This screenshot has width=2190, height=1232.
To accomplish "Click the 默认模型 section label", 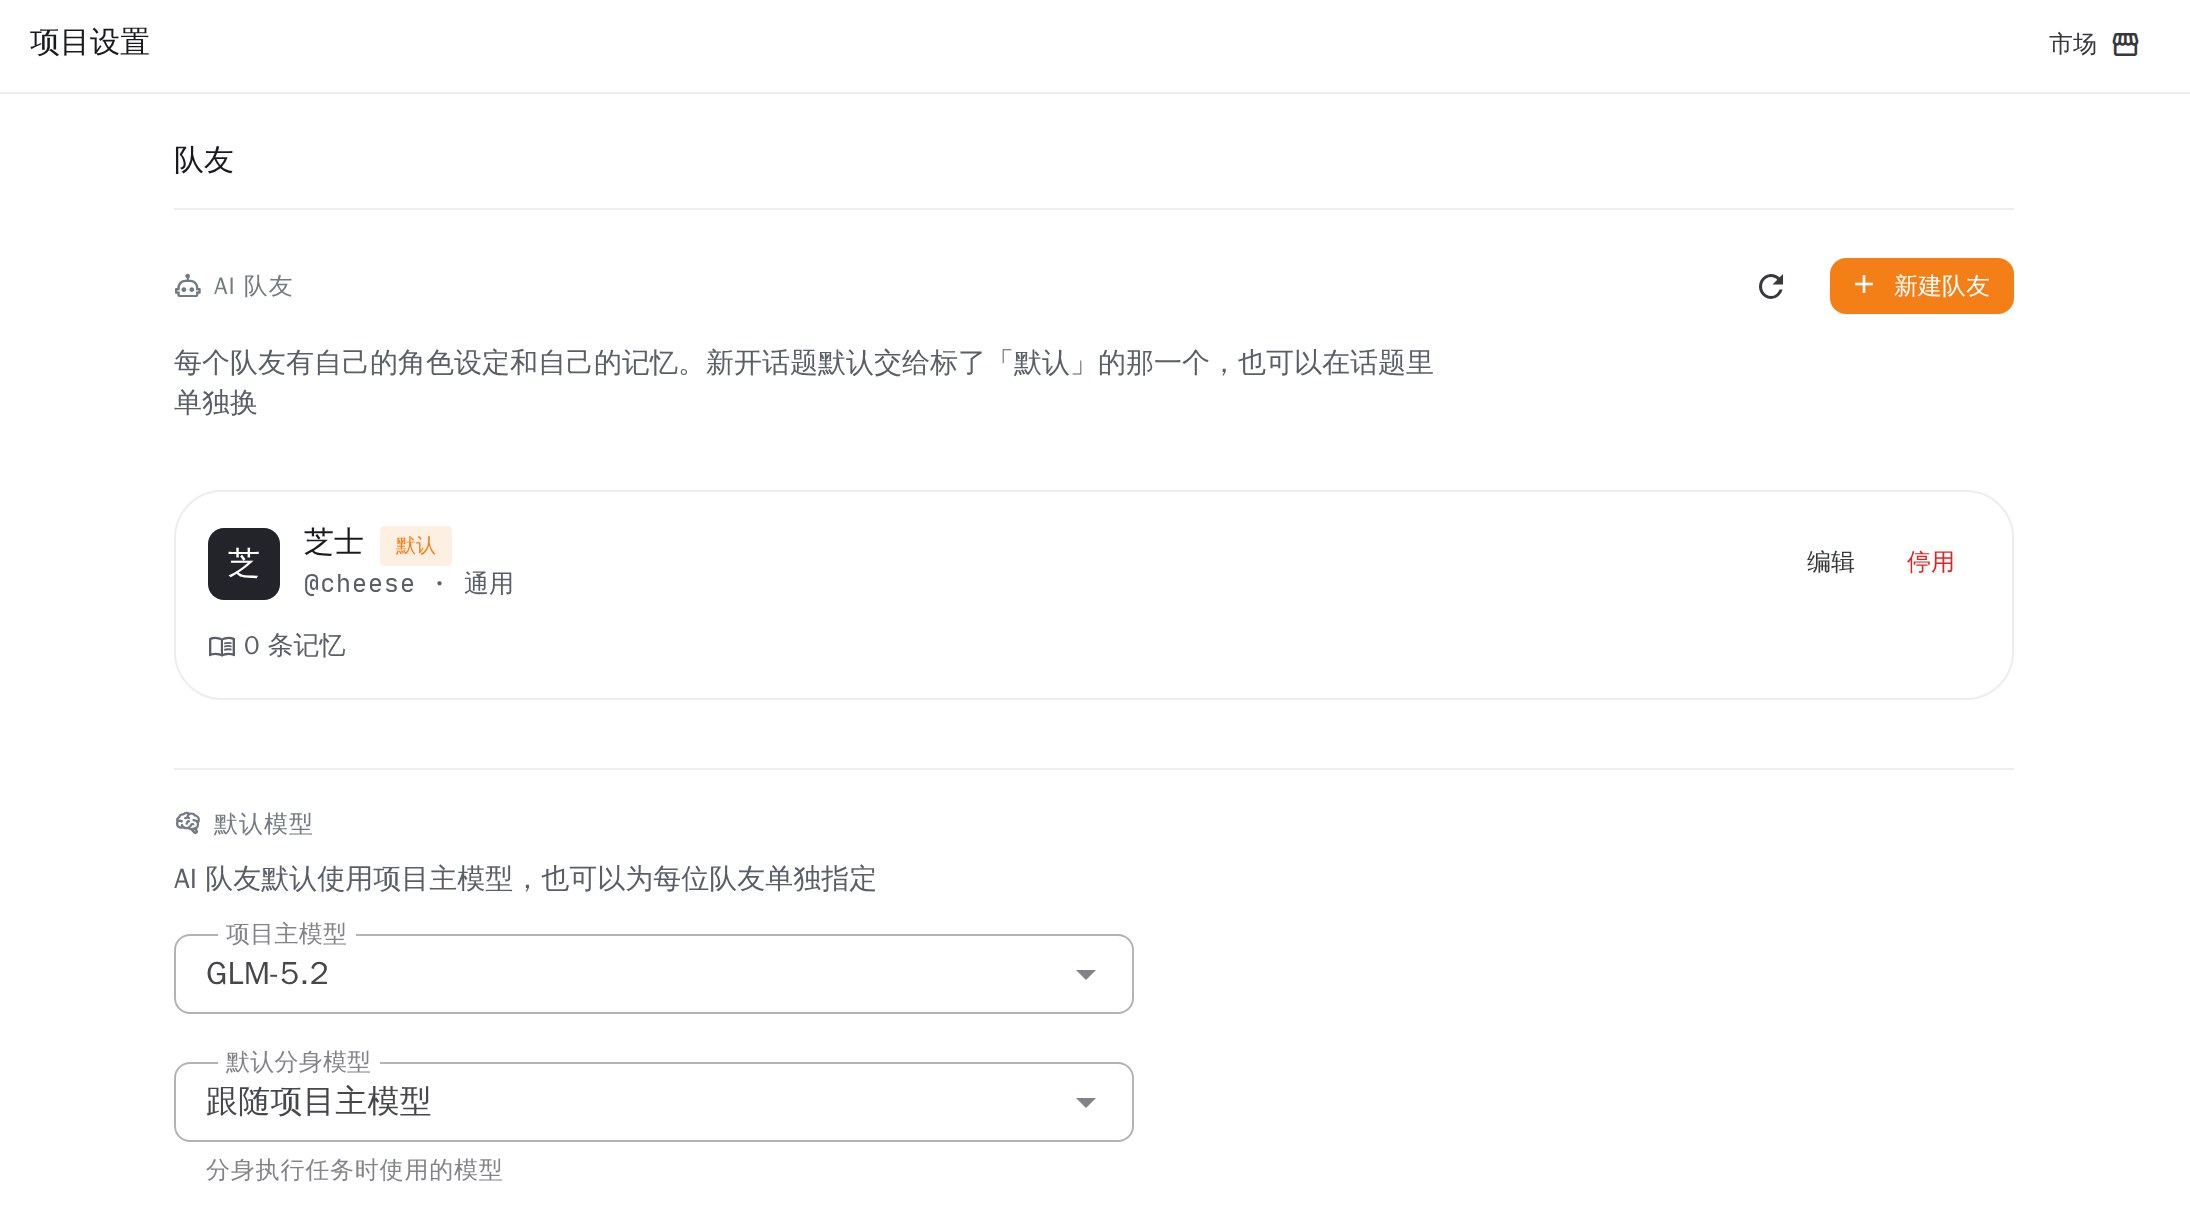I will tap(263, 824).
